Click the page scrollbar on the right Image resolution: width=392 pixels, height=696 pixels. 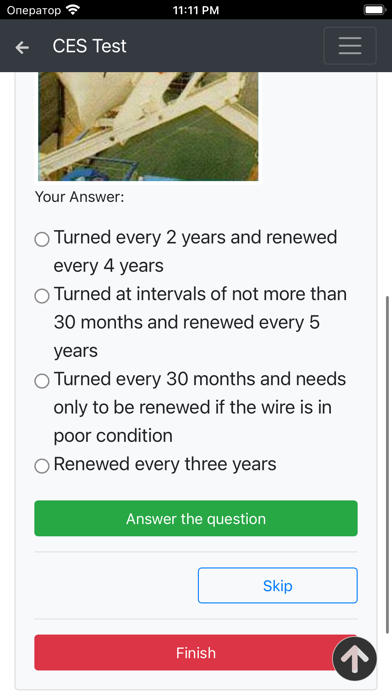(388, 466)
